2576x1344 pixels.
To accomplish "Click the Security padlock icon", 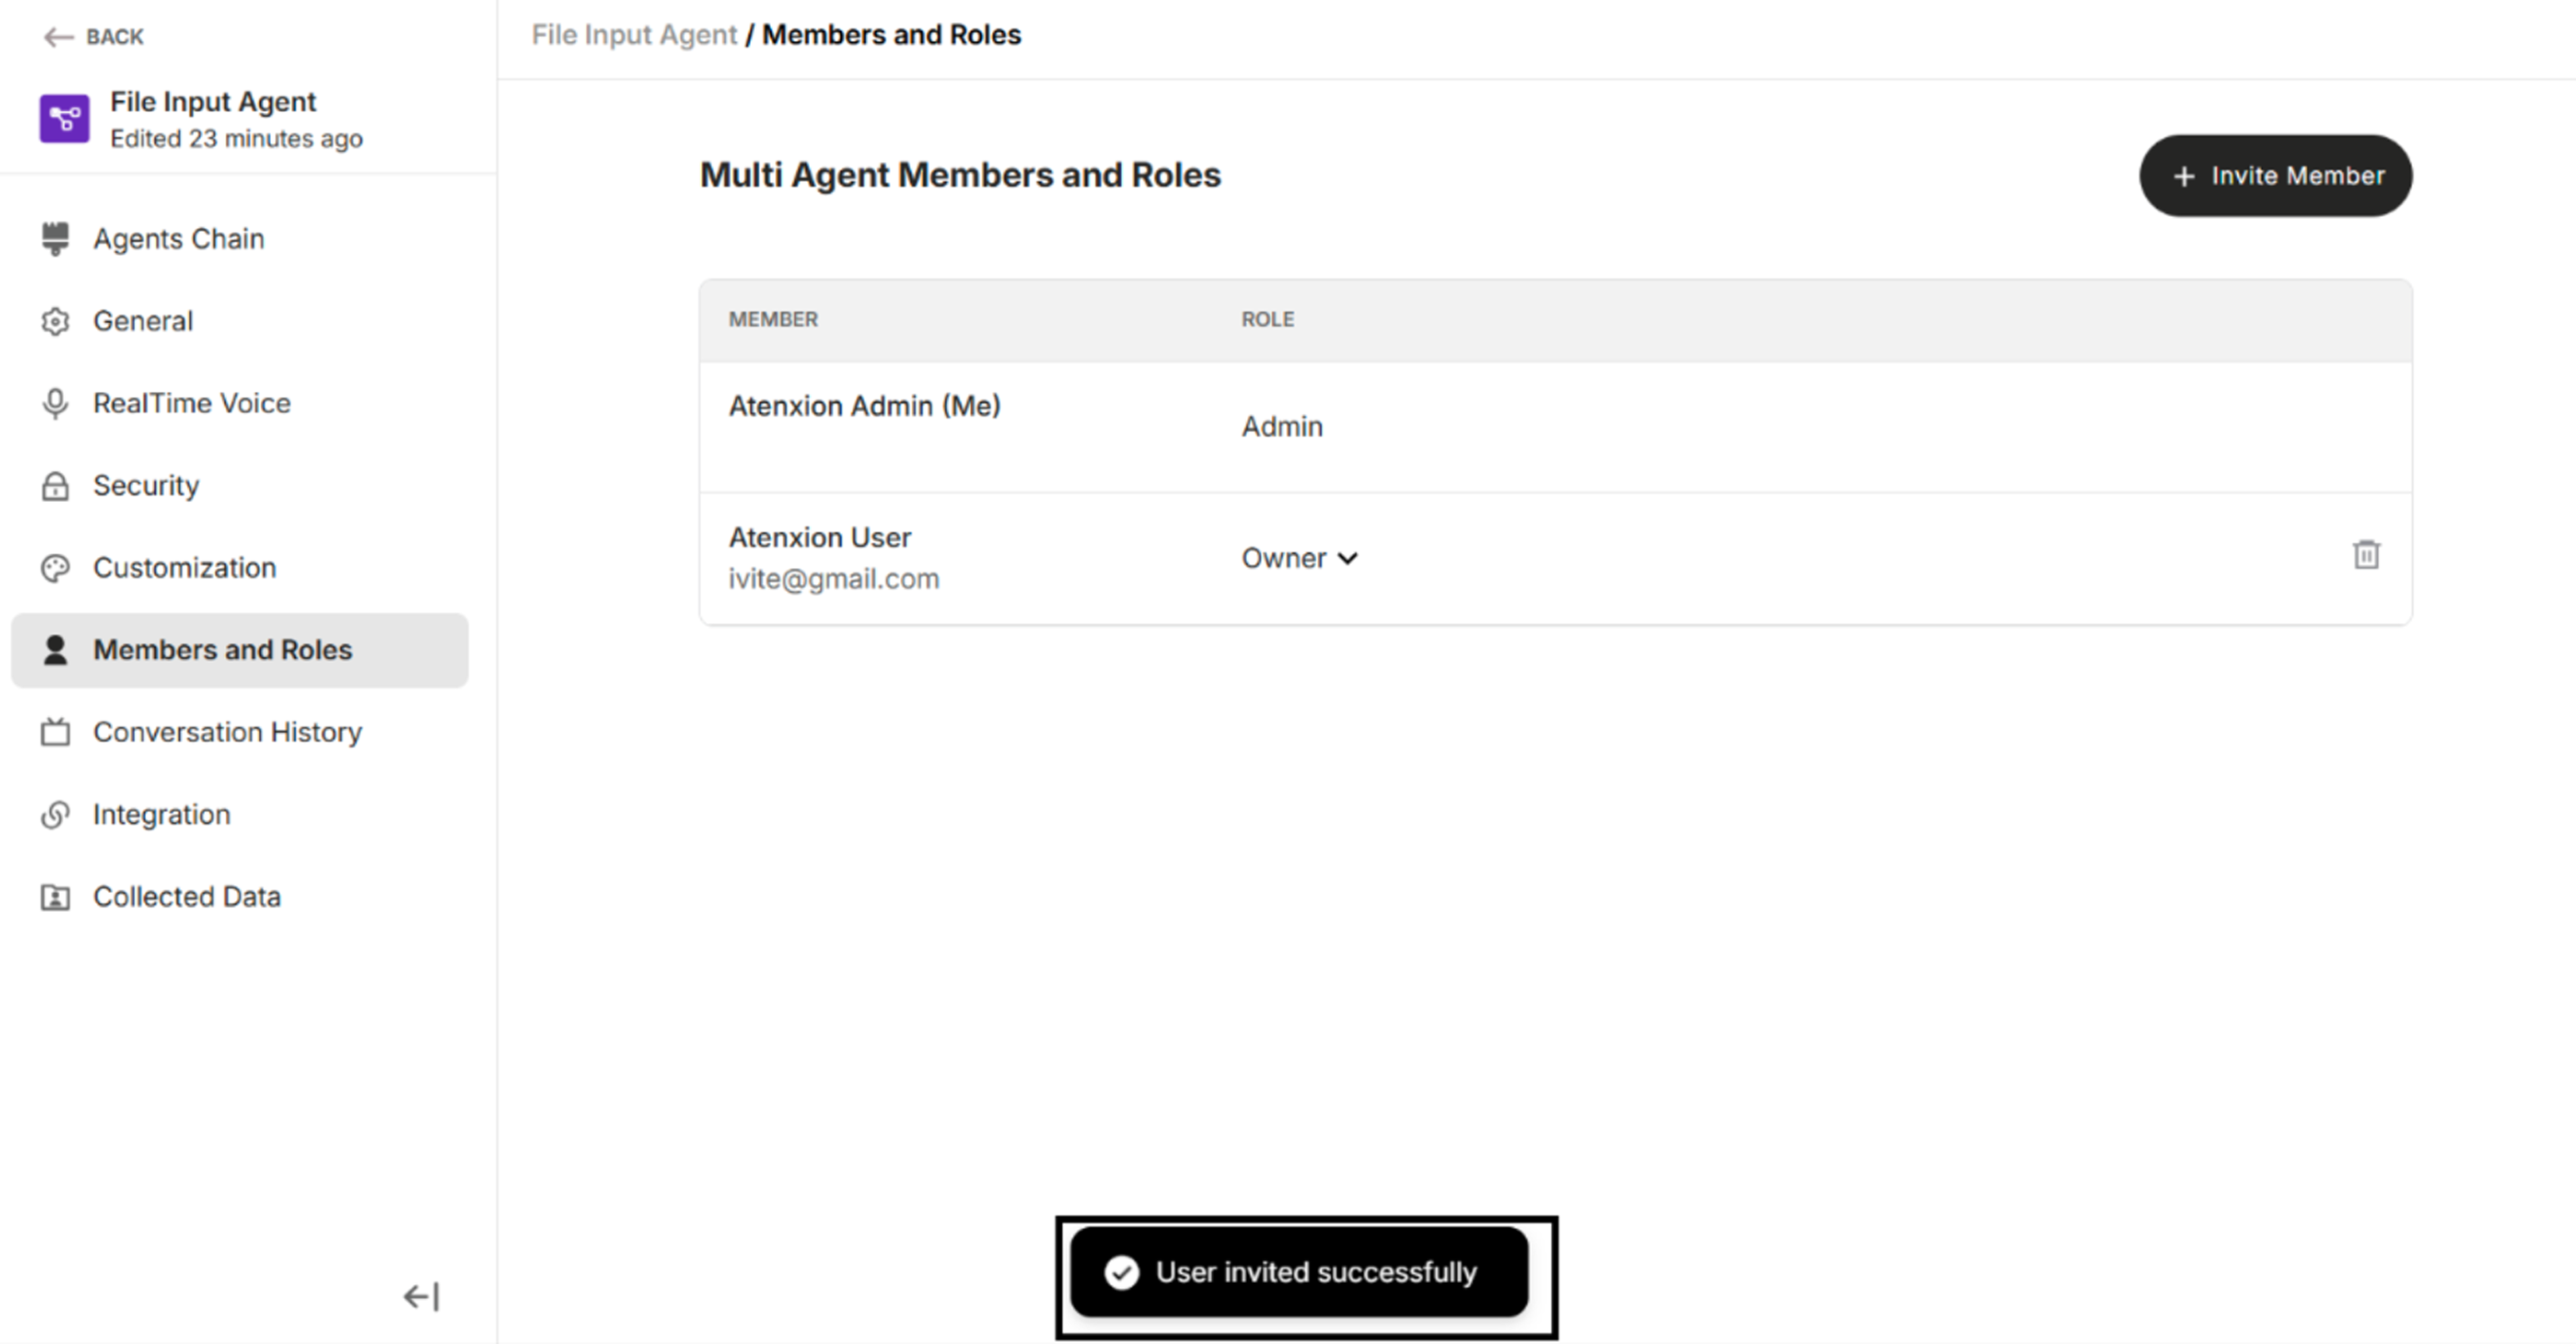I will 55,485.
